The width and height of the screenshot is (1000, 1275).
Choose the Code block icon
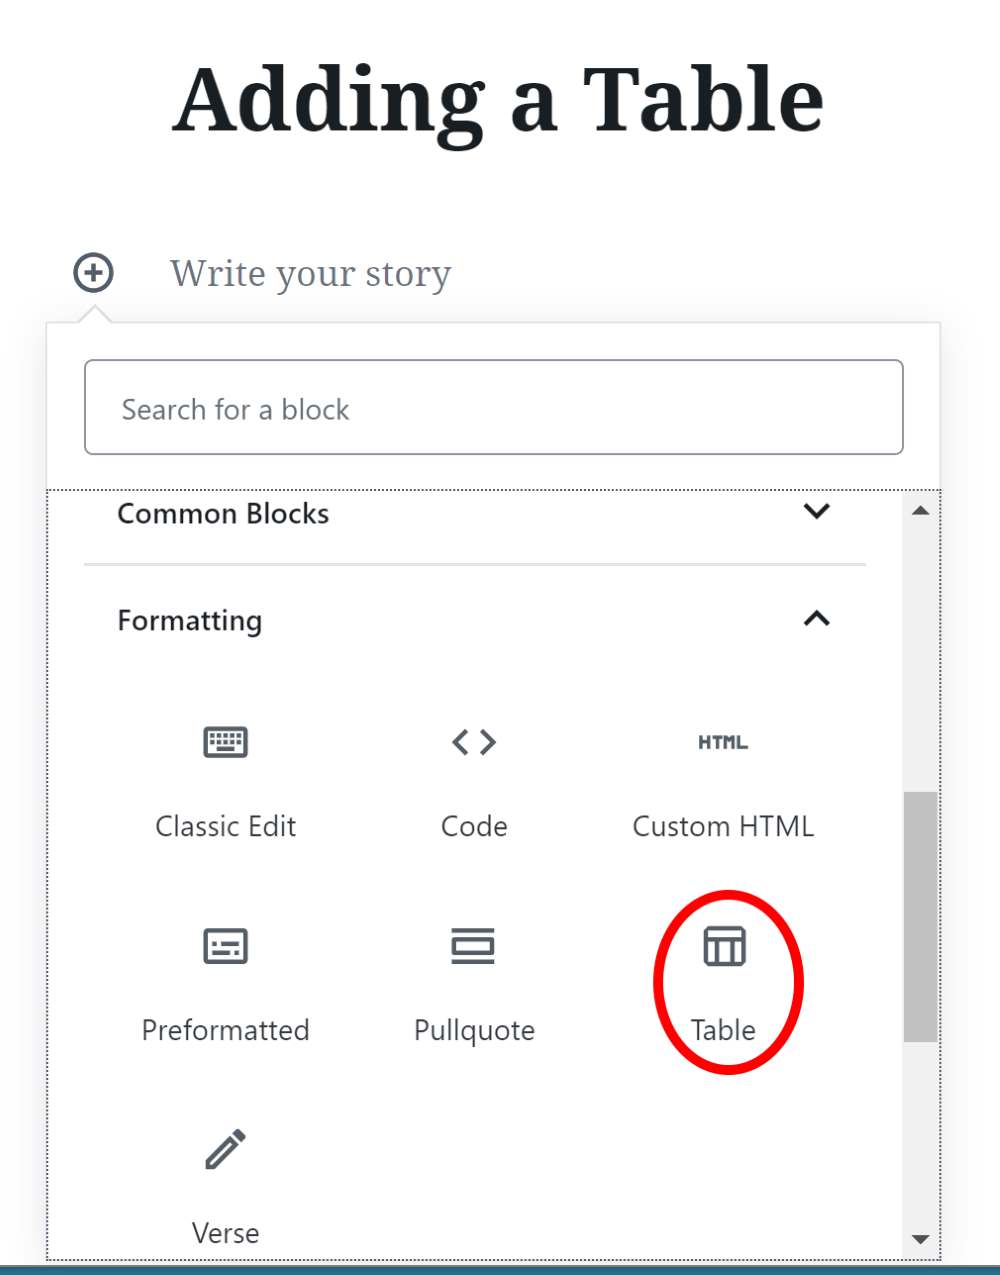tap(474, 742)
